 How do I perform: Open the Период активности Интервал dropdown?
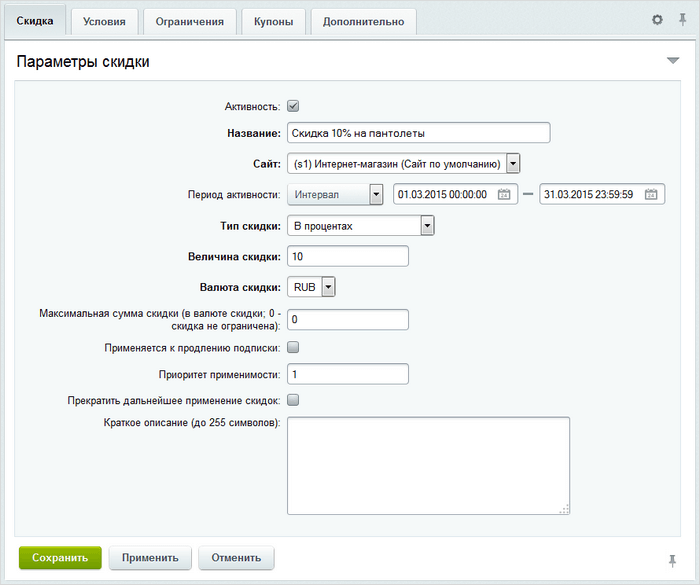[376, 195]
